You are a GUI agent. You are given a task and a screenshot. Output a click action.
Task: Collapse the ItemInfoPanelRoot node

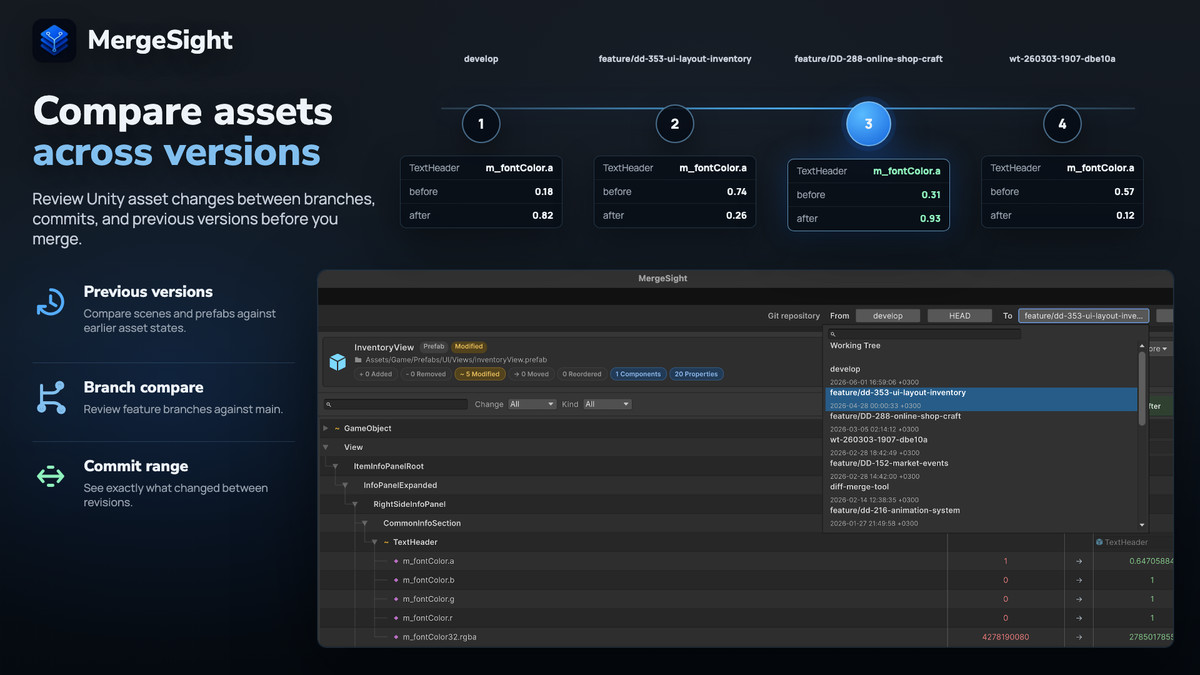(336, 466)
